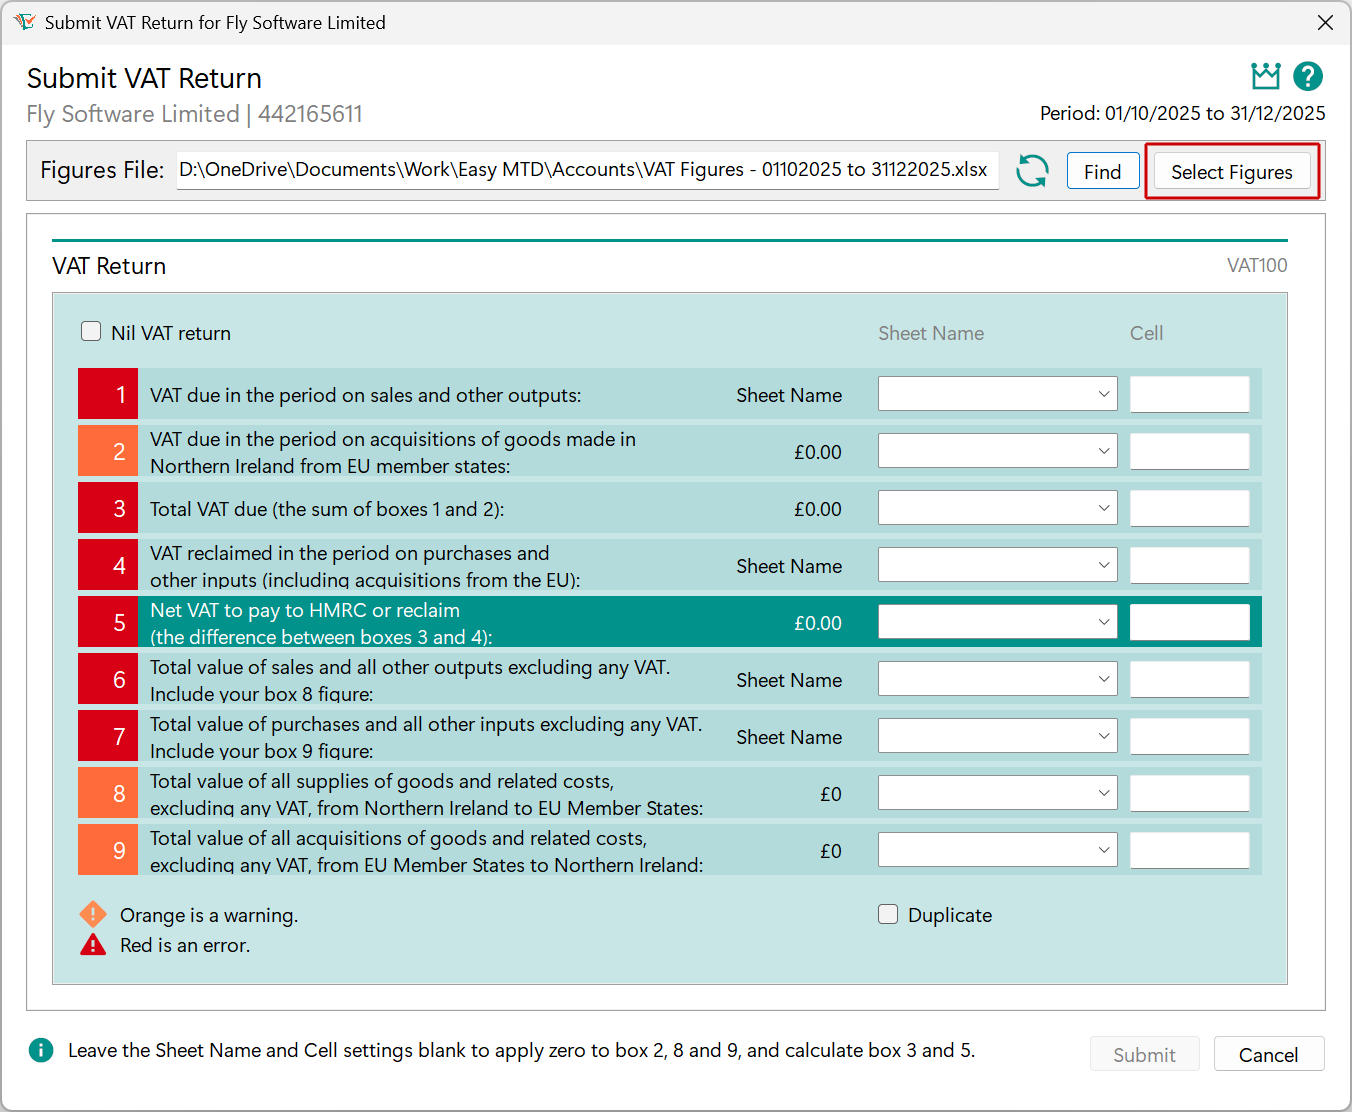Viewport: 1352px width, 1112px height.
Task: Click the info icon near the bottom hint
Action: click(x=41, y=1050)
